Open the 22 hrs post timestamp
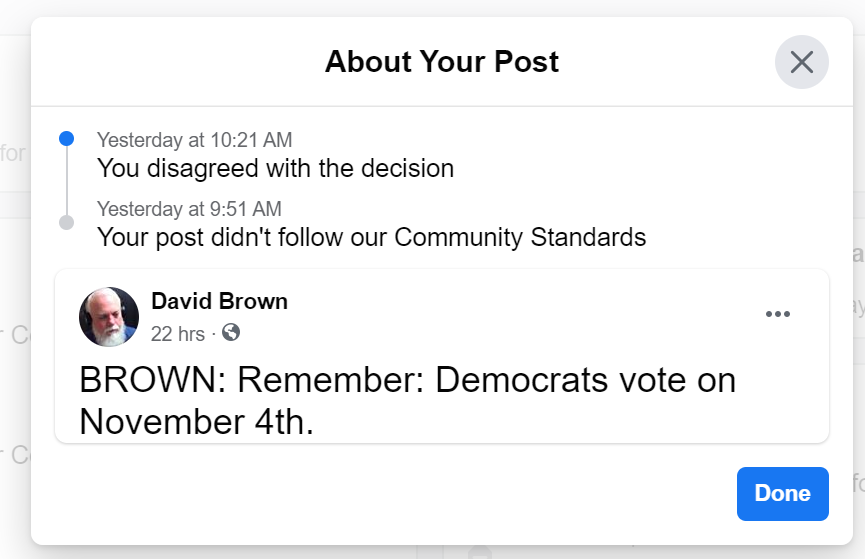 178,334
